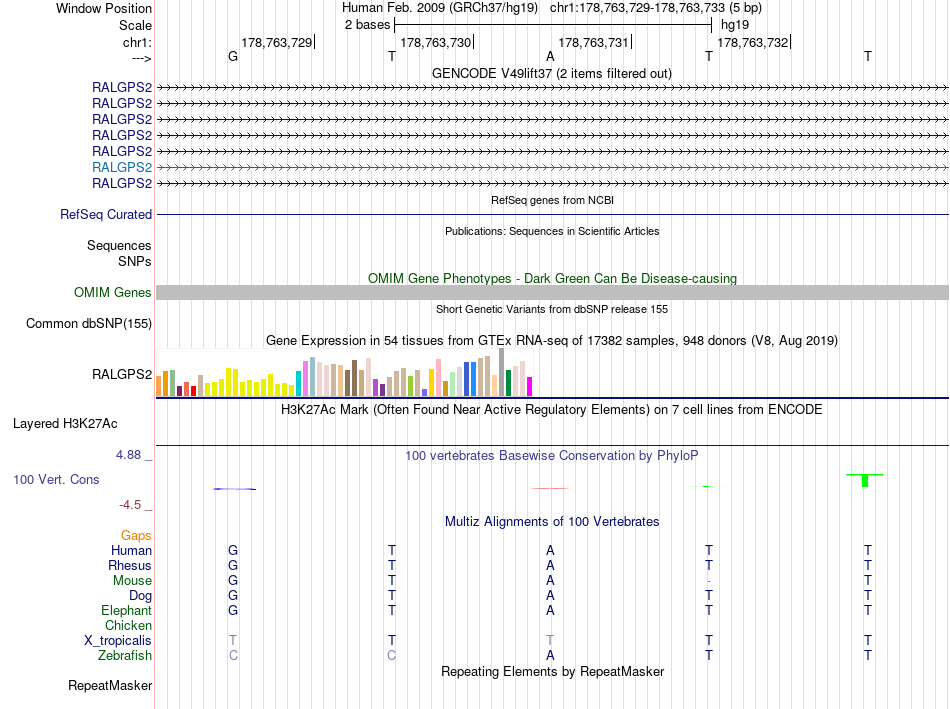Click '100 vertebrates Basewise Conservation by PhyloP' title
The height and width of the screenshot is (709, 950).
[552, 456]
